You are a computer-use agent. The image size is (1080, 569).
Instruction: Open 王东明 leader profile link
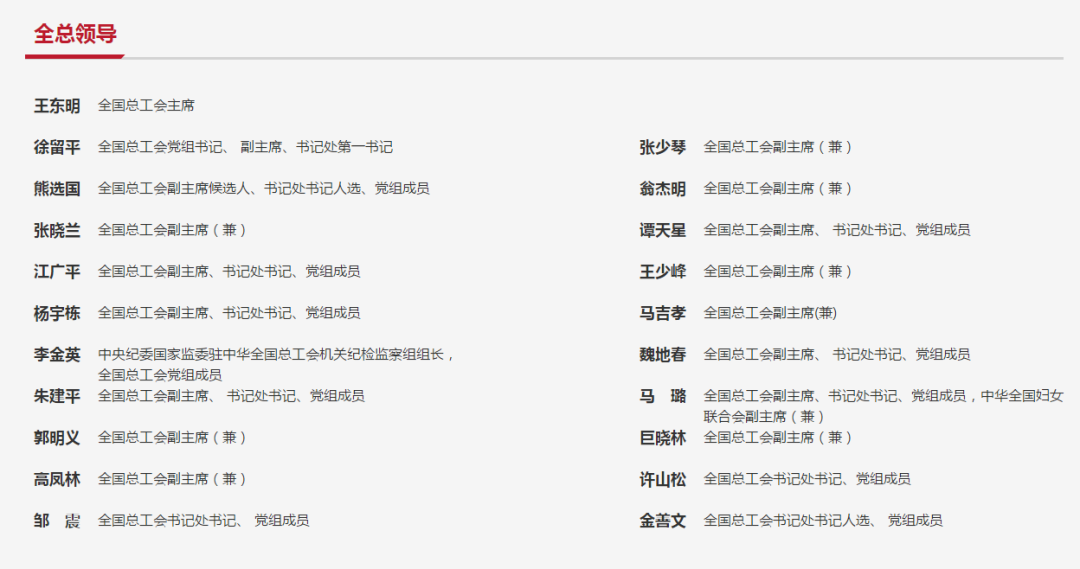pos(57,105)
